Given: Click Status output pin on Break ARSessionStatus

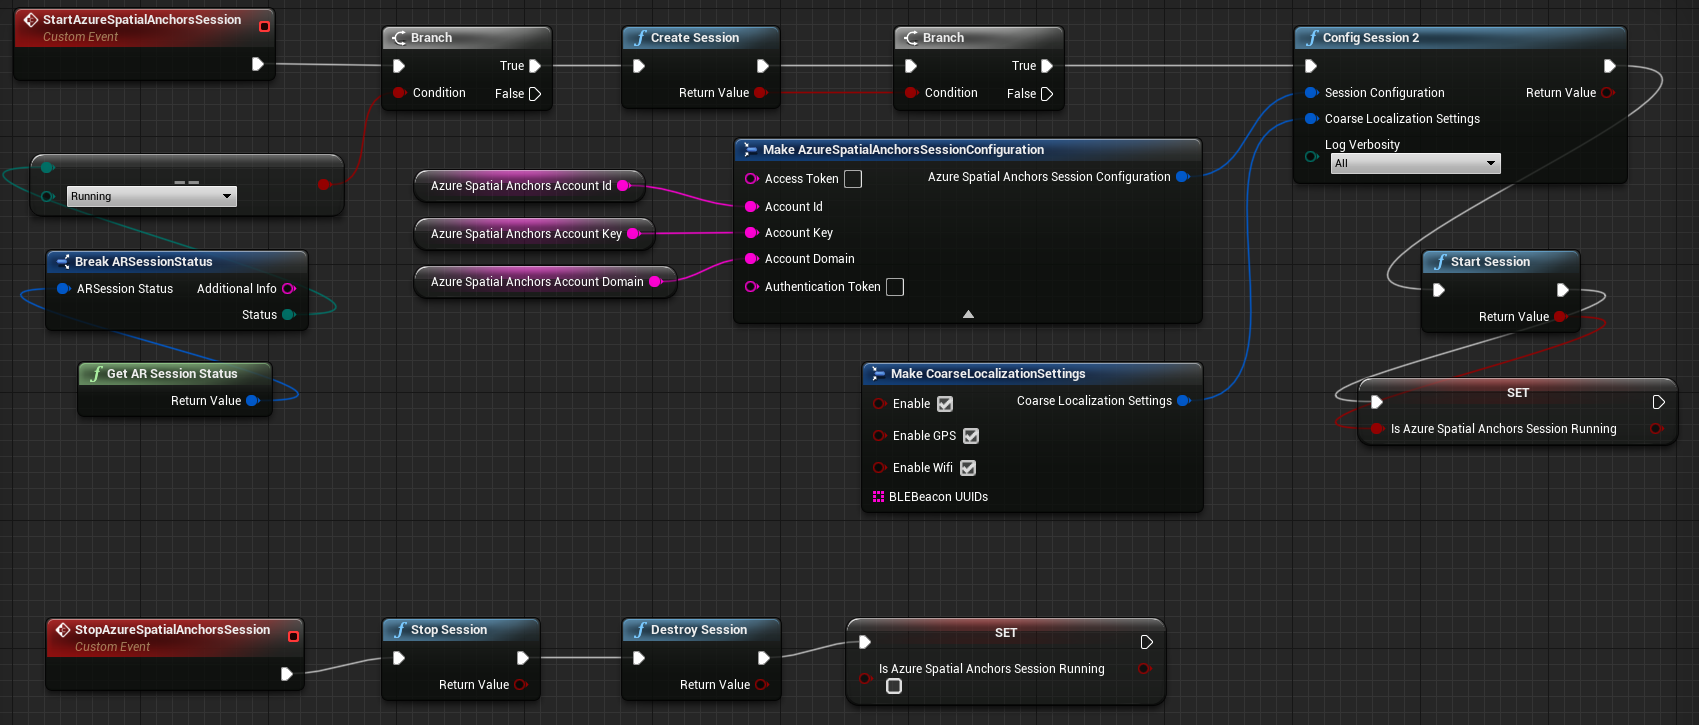Looking at the screenshot, I should [x=289, y=315].
